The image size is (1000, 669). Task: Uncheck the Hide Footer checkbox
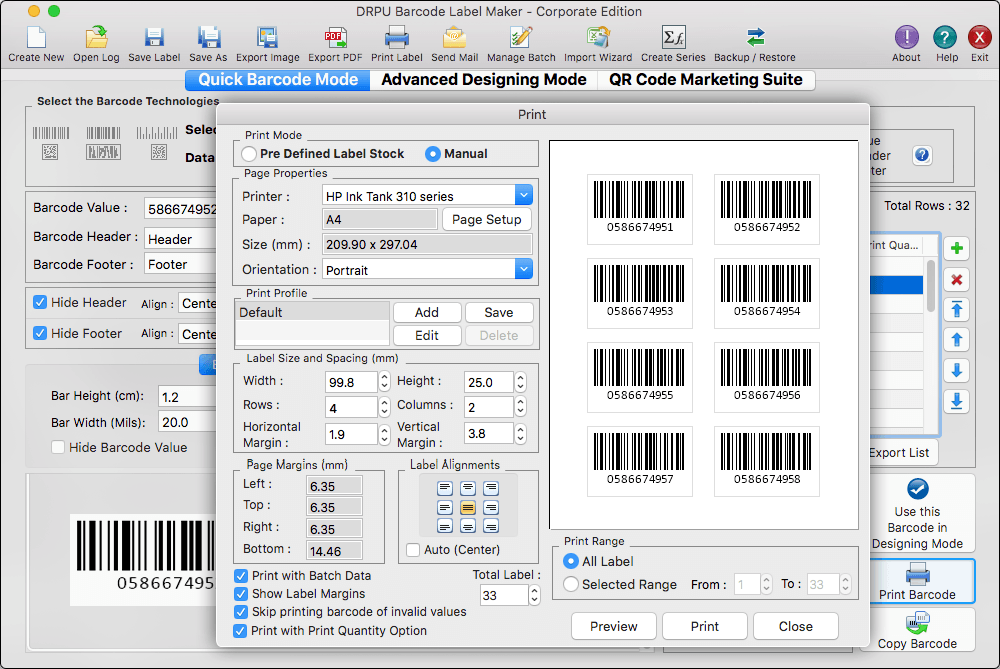40,333
